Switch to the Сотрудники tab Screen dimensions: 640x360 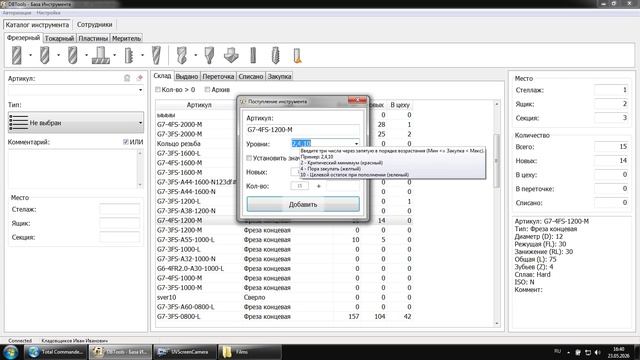click(x=94, y=24)
